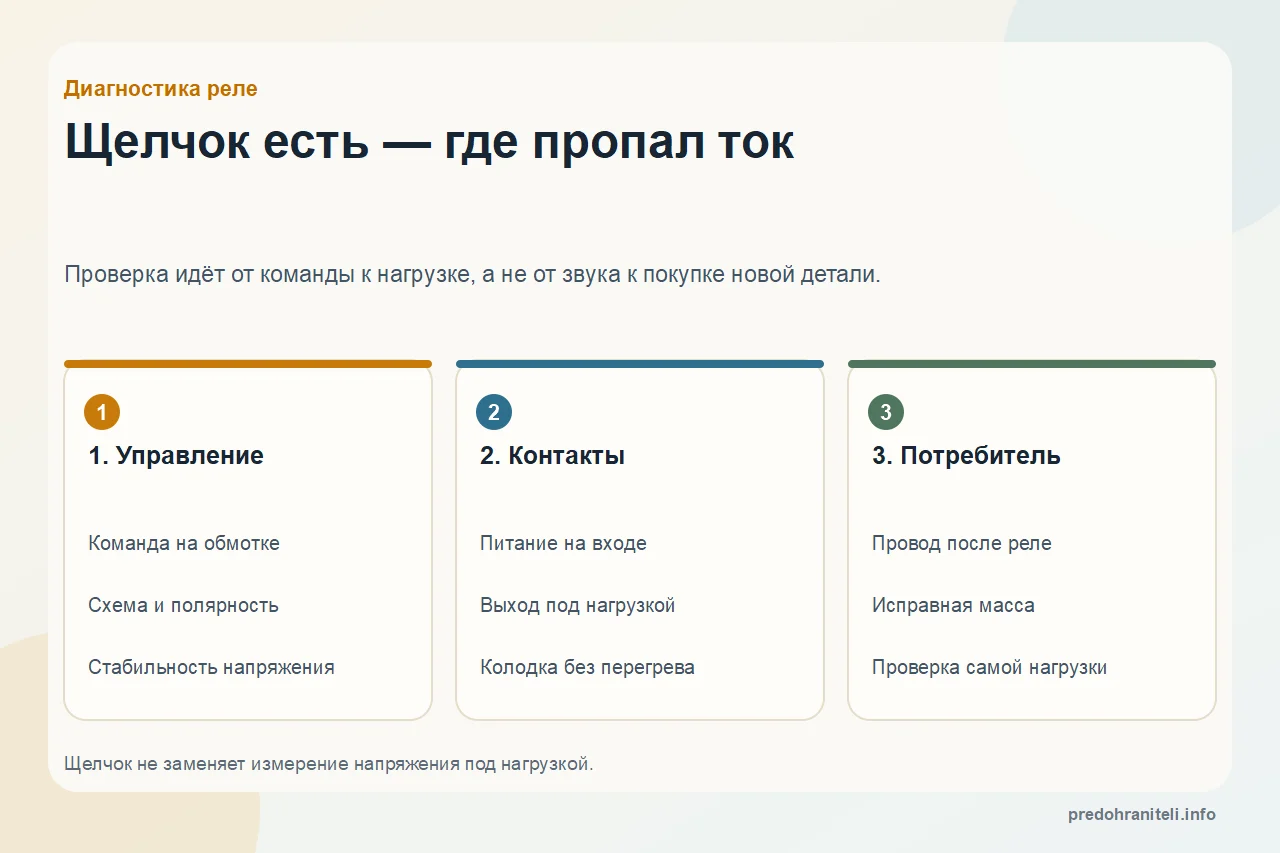Click 'Питание на входе' item

click(563, 544)
